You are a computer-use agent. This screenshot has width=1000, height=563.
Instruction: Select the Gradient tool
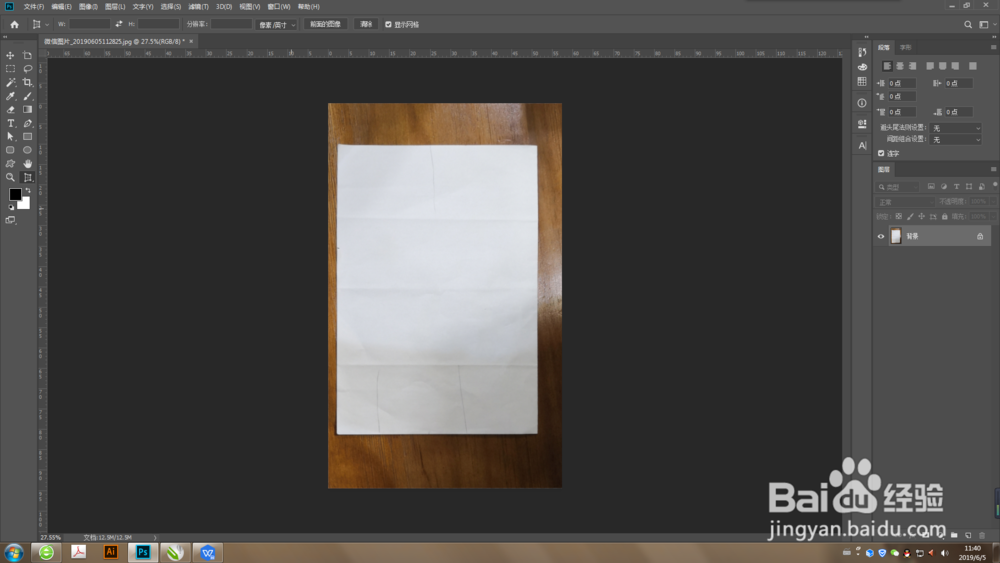click(27, 110)
